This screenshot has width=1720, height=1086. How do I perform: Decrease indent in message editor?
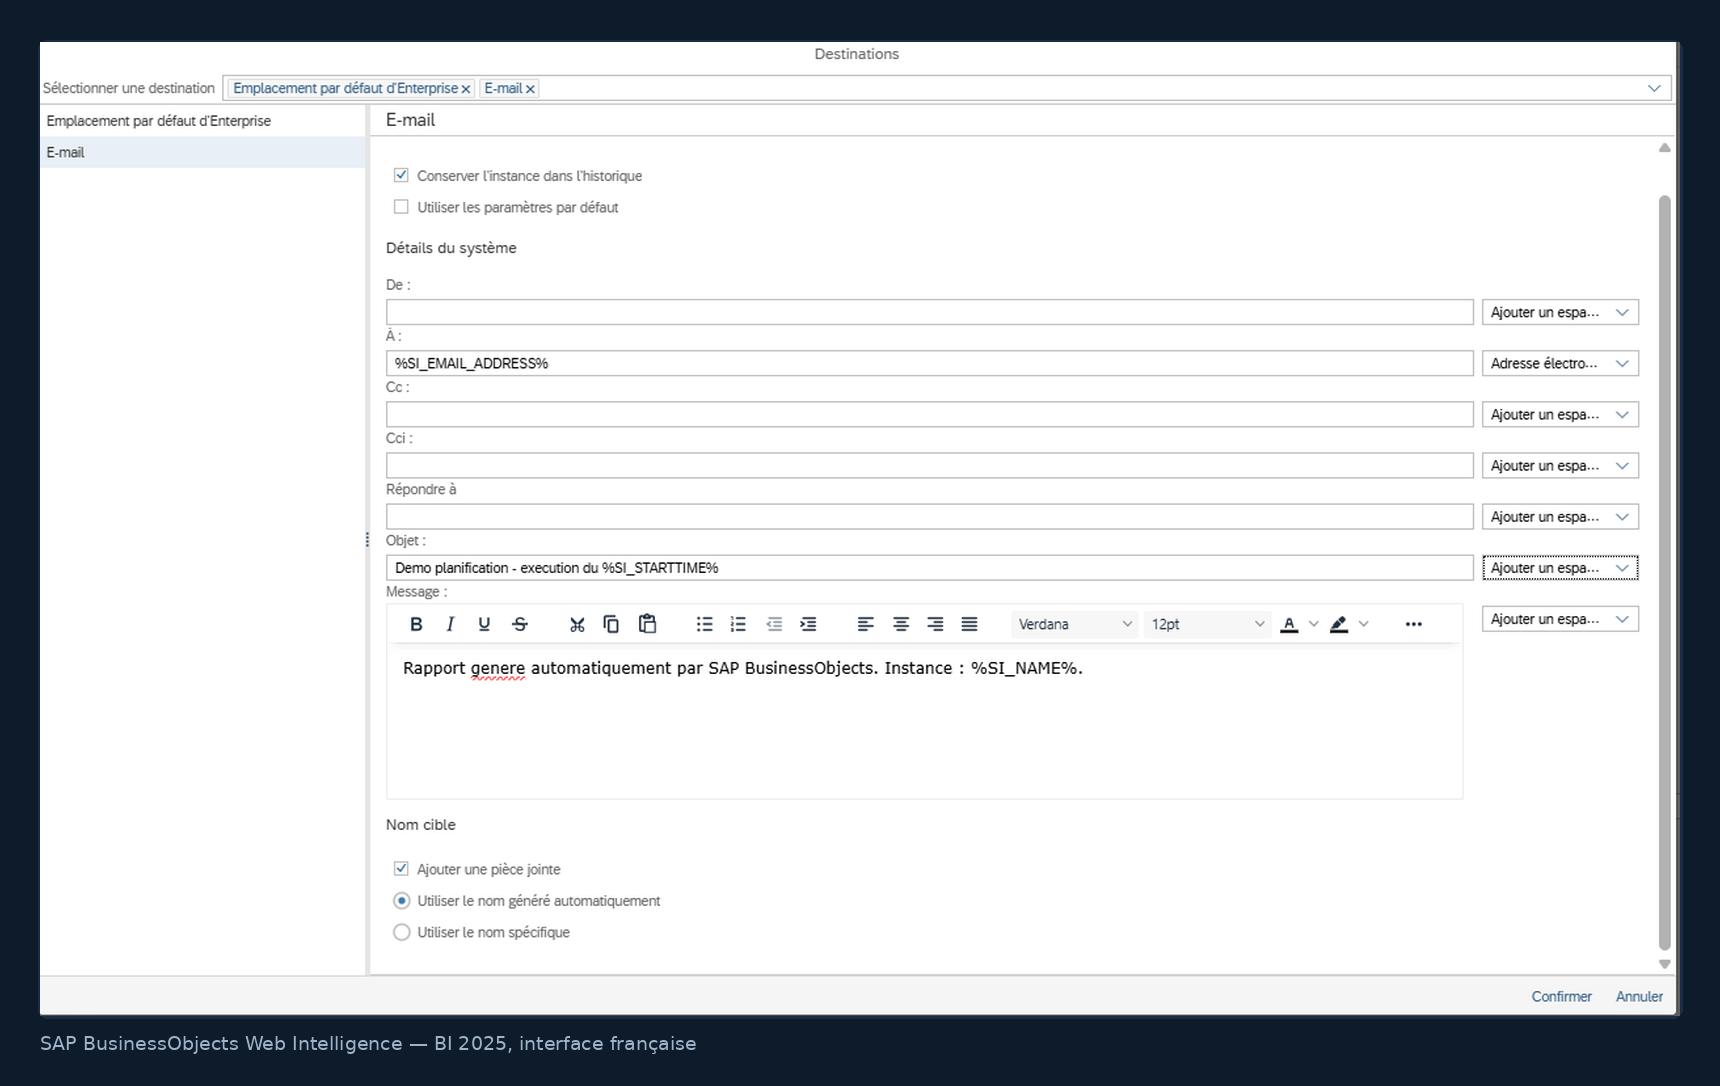coord(774,624)
